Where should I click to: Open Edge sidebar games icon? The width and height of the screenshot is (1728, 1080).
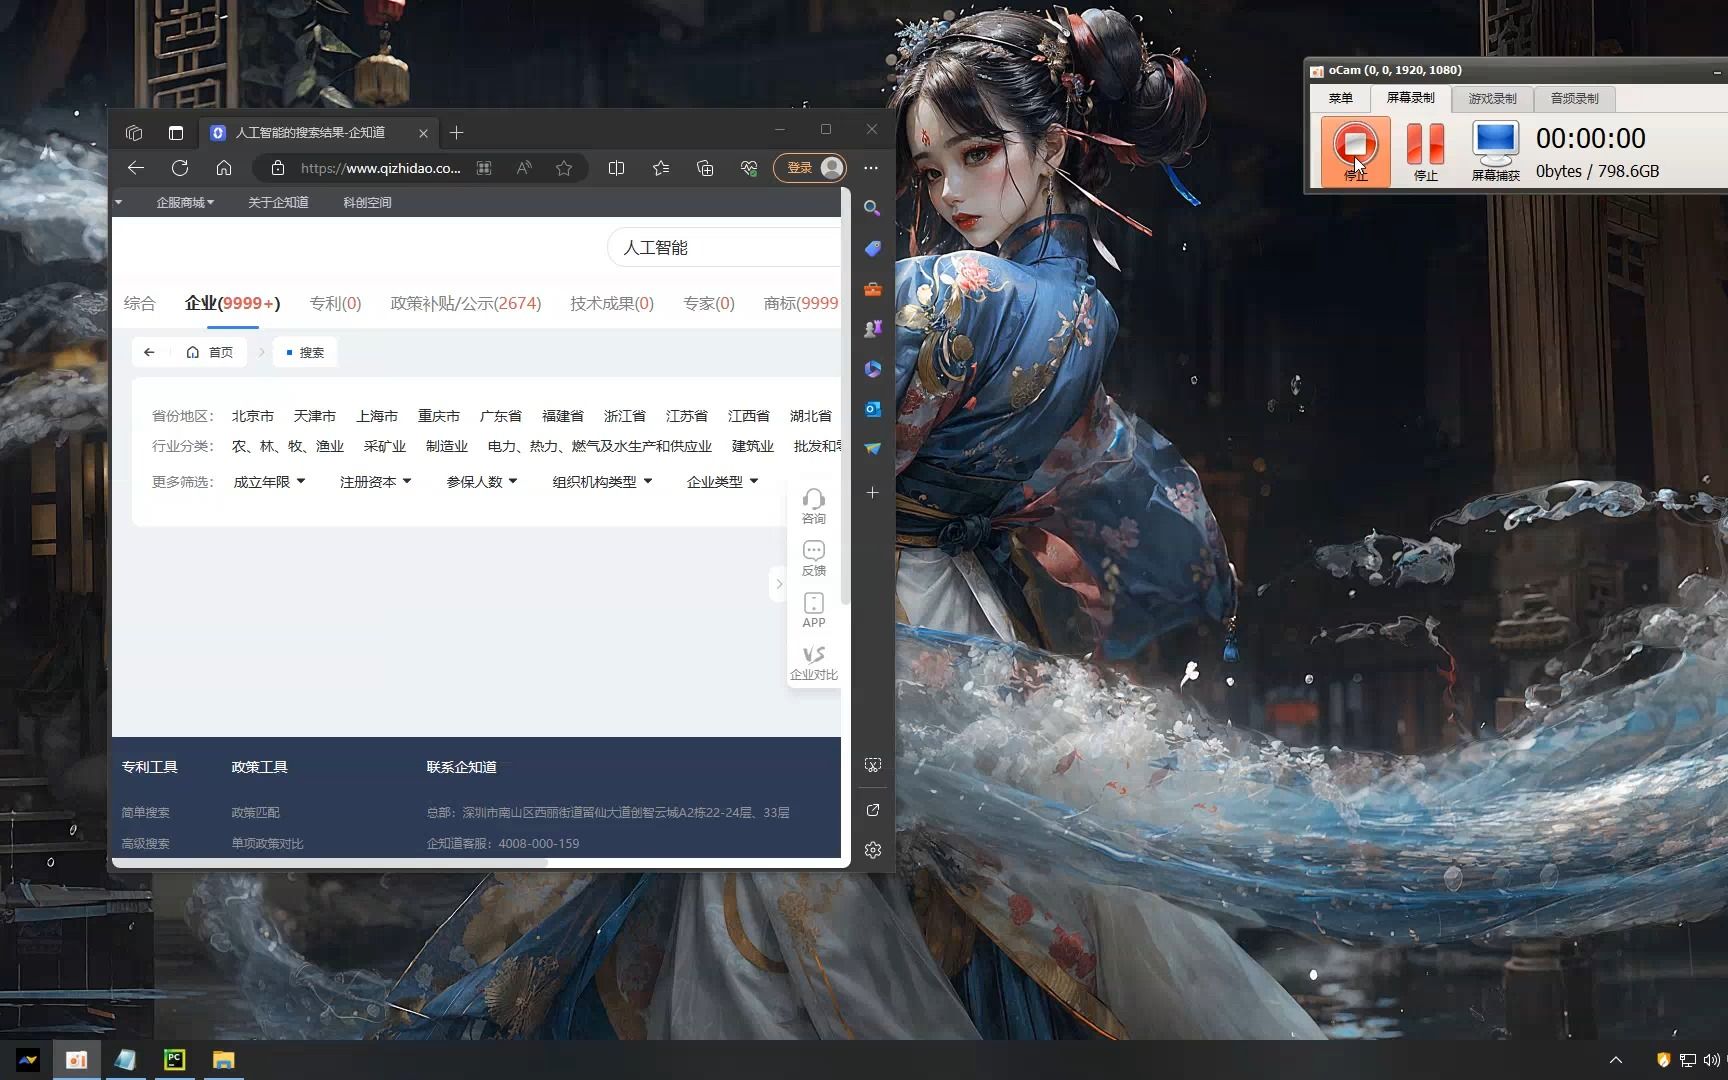[872, 328]
